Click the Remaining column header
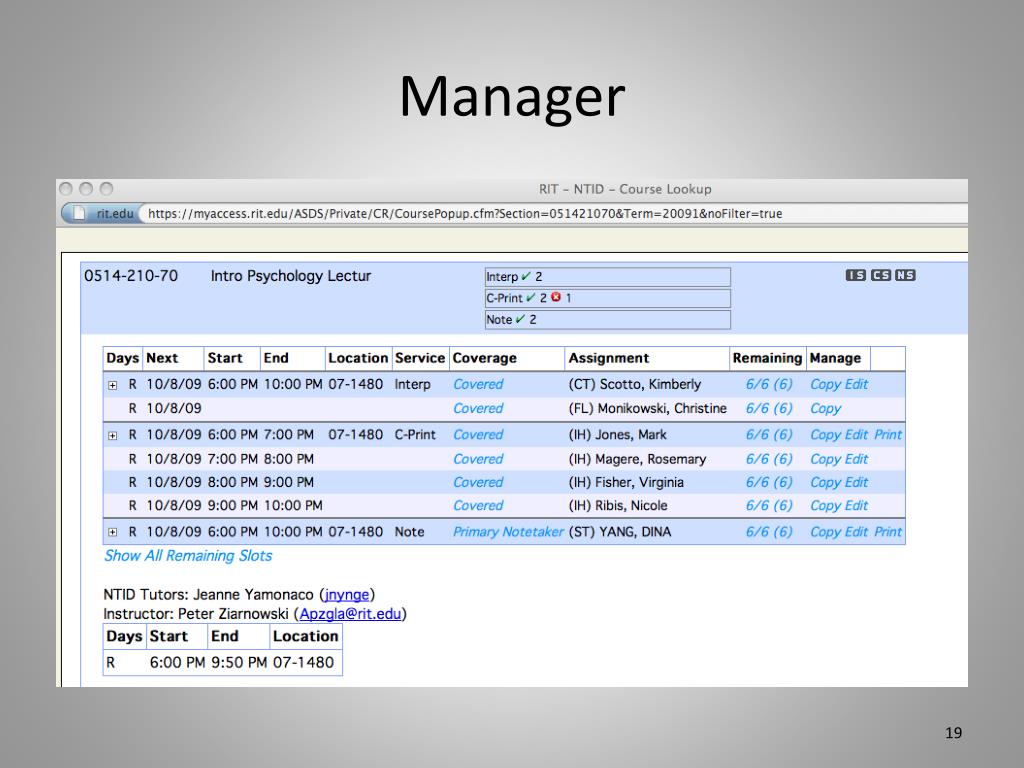Image resolution: width=1024 pixels, height=768 pixels. (x=767, y=358)
